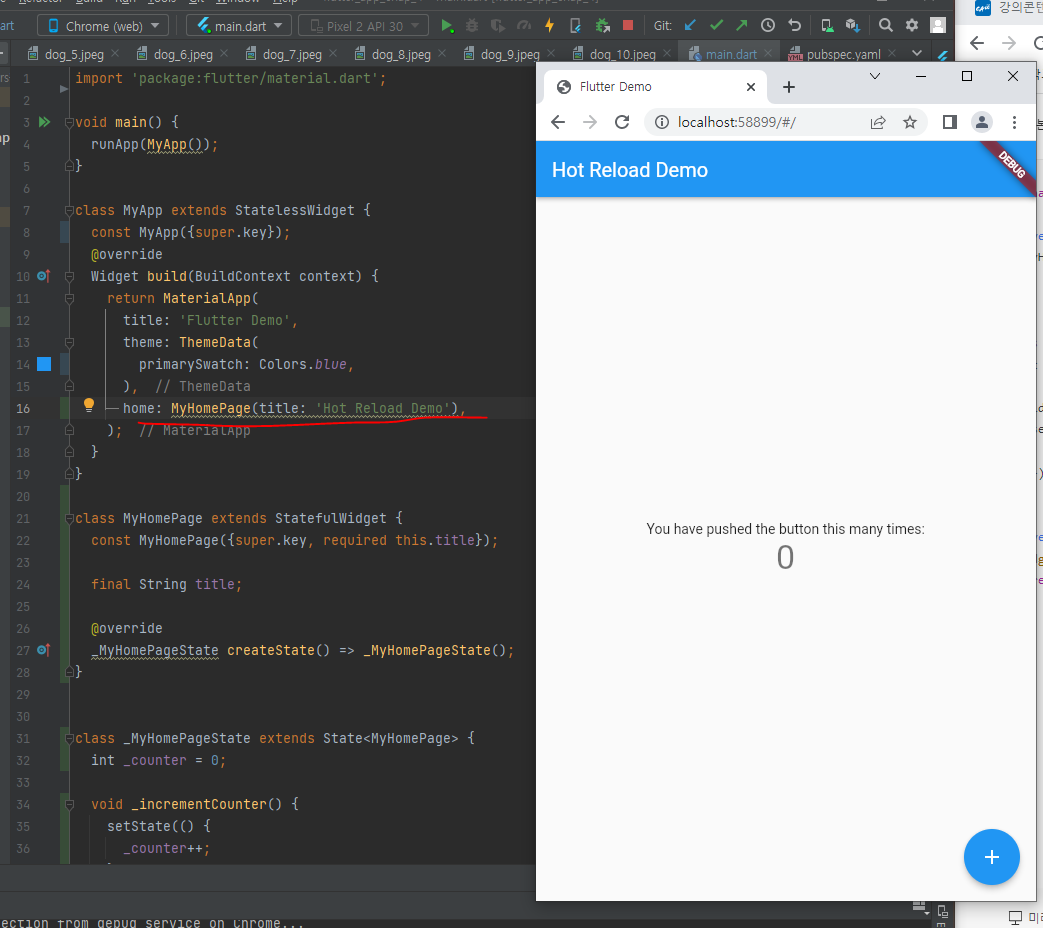Run the app with the green play button
Viewport: 1043px width, 928px height.
coord(446,26)
